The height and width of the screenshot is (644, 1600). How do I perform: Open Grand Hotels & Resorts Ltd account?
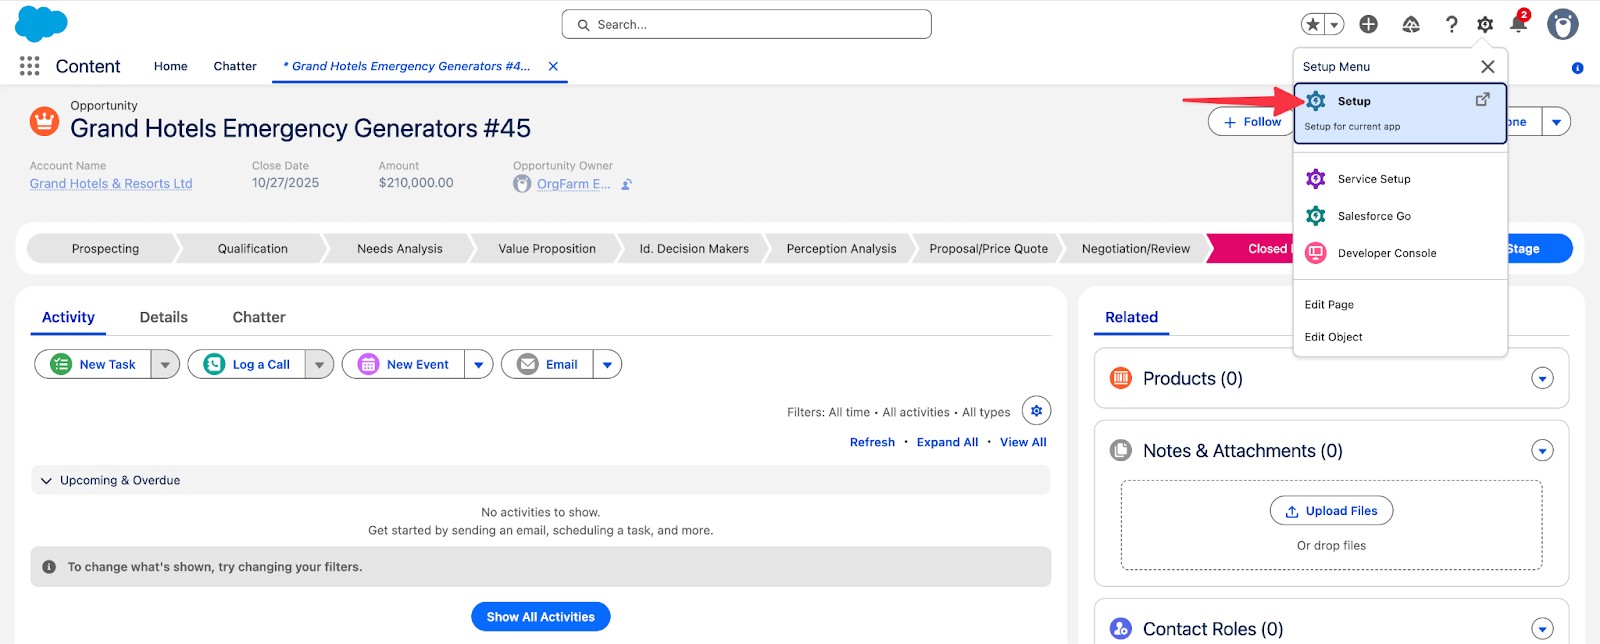click(x=111, y=184)
